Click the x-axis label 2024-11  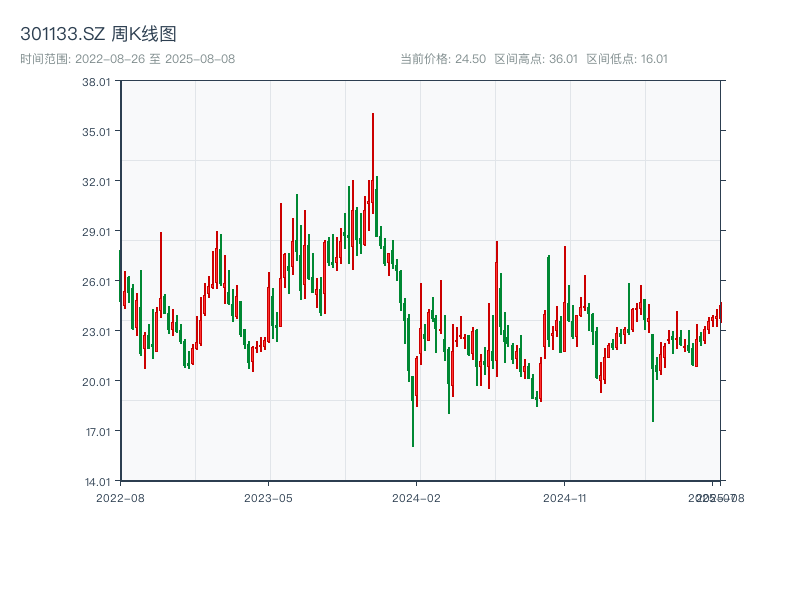click(x=564, y=498)
